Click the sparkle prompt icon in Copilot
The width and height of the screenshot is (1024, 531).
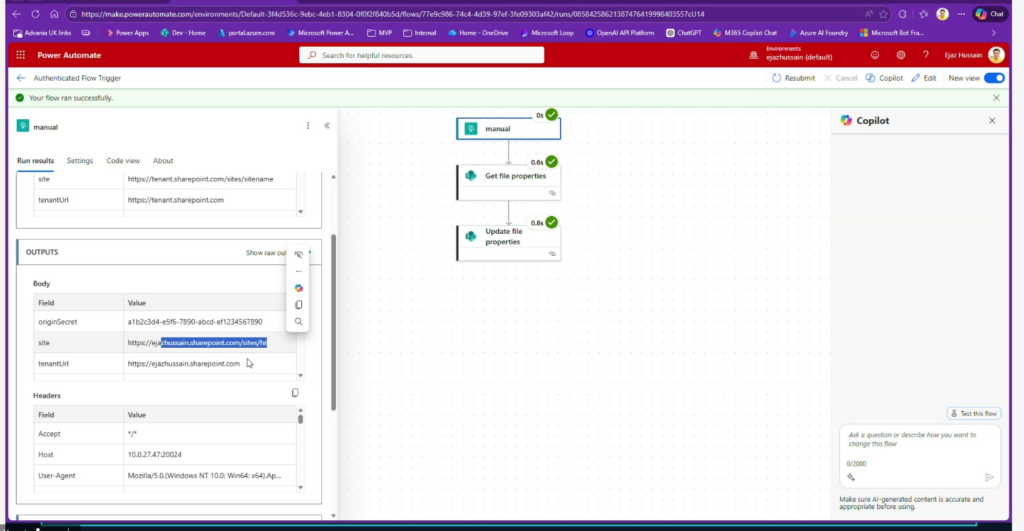851,477
